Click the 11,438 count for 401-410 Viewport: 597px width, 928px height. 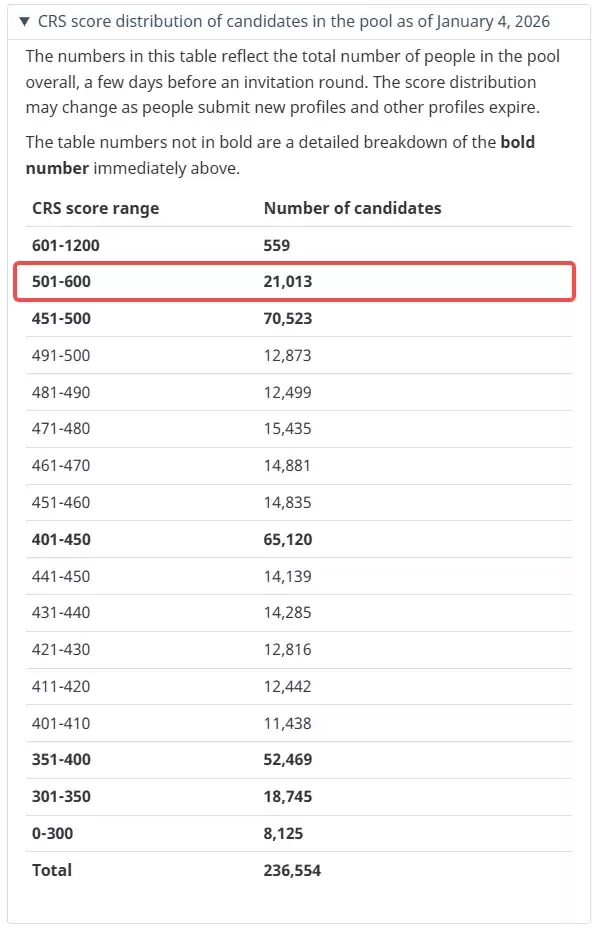click(x=288, y=723)
